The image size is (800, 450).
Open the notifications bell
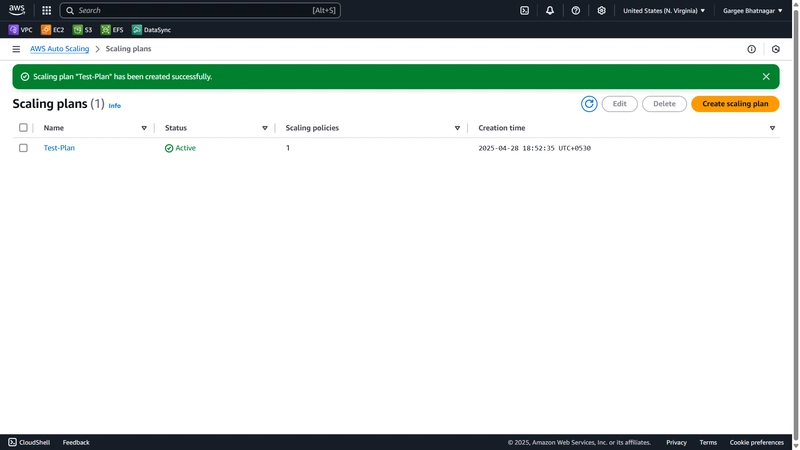(549, 10)
